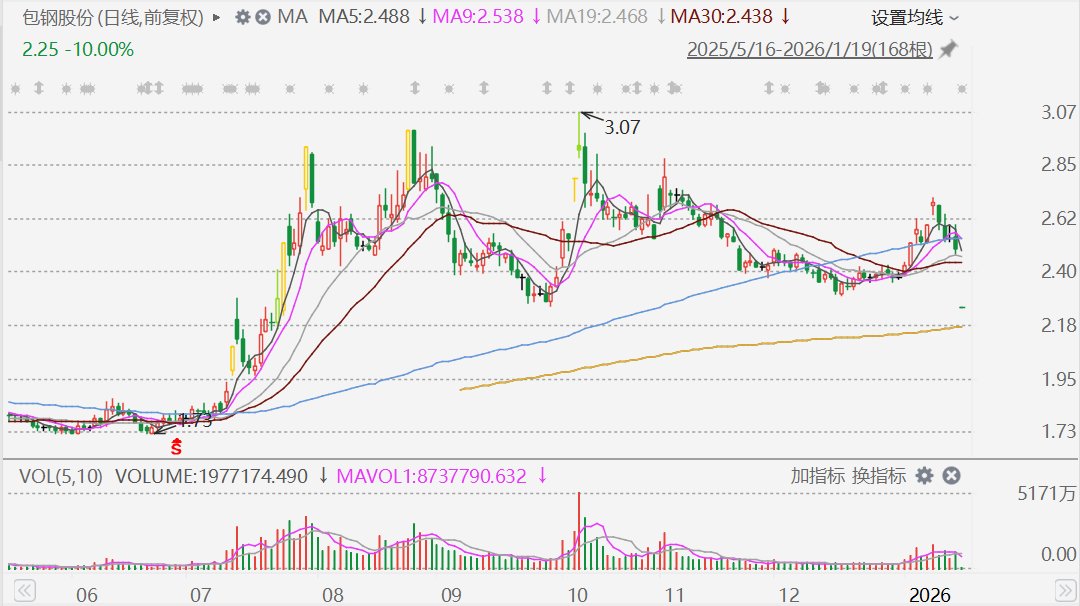Click 换指标 to switch indicator
The height and width of the screenshot is (606, 1080).
click(x=879, y=476)
